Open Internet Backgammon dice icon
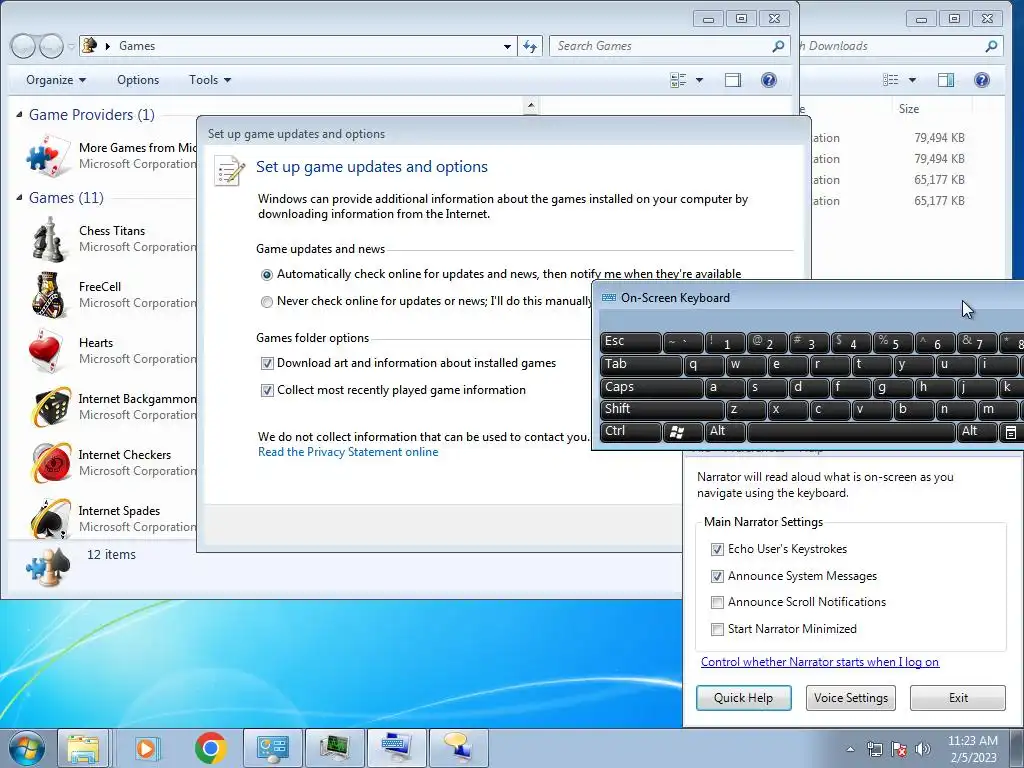1024x768 pixels. click(50, 407)
